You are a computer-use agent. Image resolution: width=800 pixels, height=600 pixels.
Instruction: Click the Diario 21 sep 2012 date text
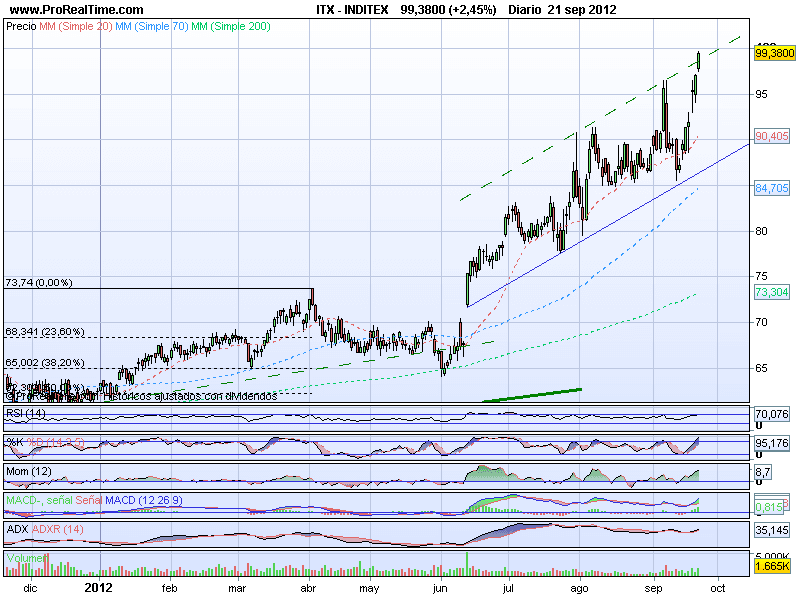pos(562,10)
